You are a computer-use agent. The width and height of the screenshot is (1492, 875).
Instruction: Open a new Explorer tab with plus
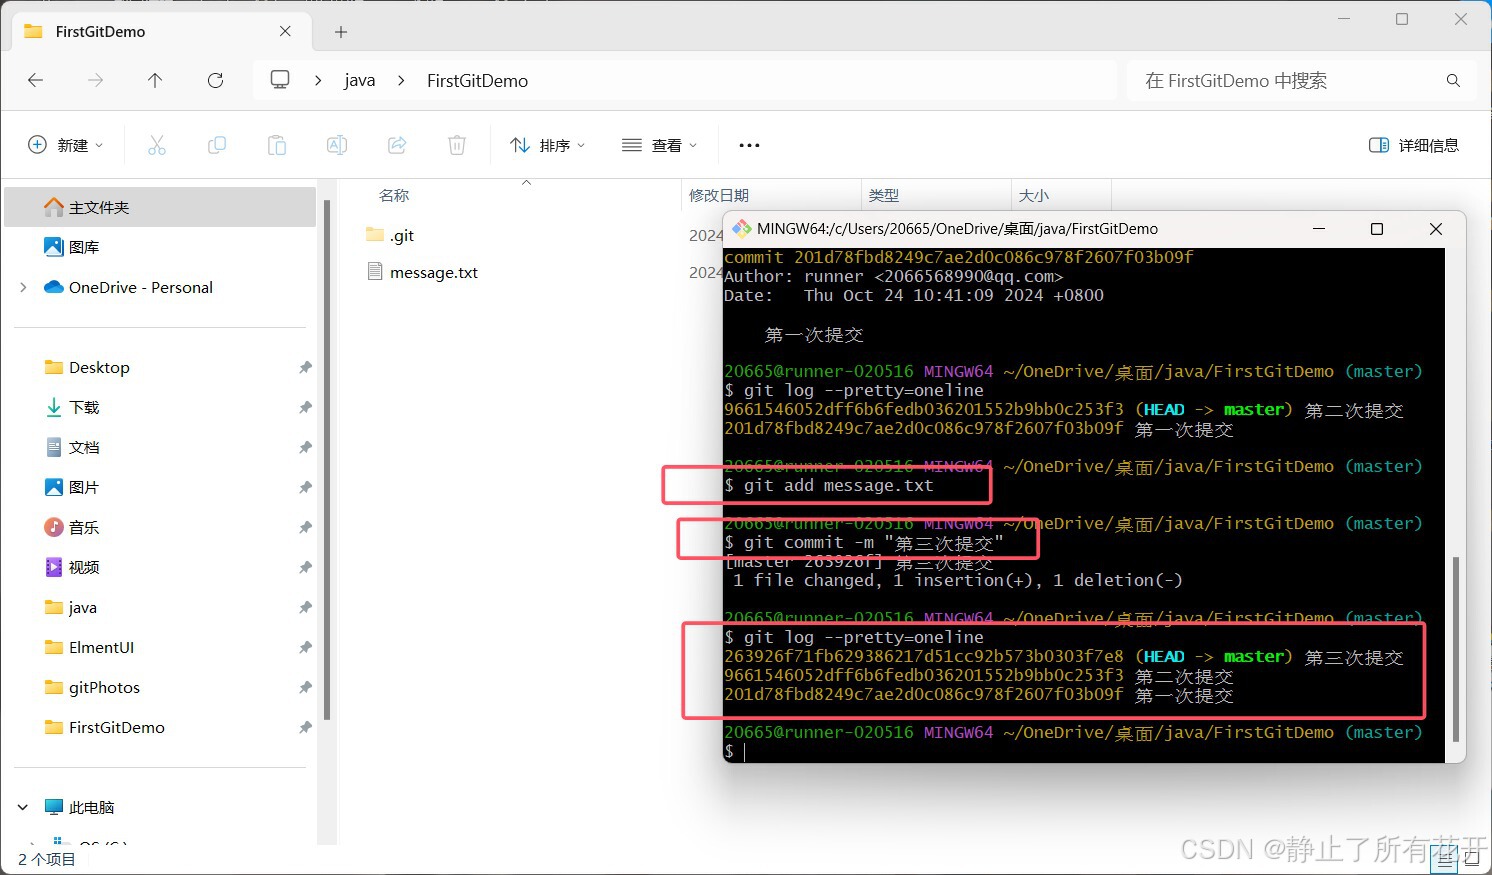[341, 32]
